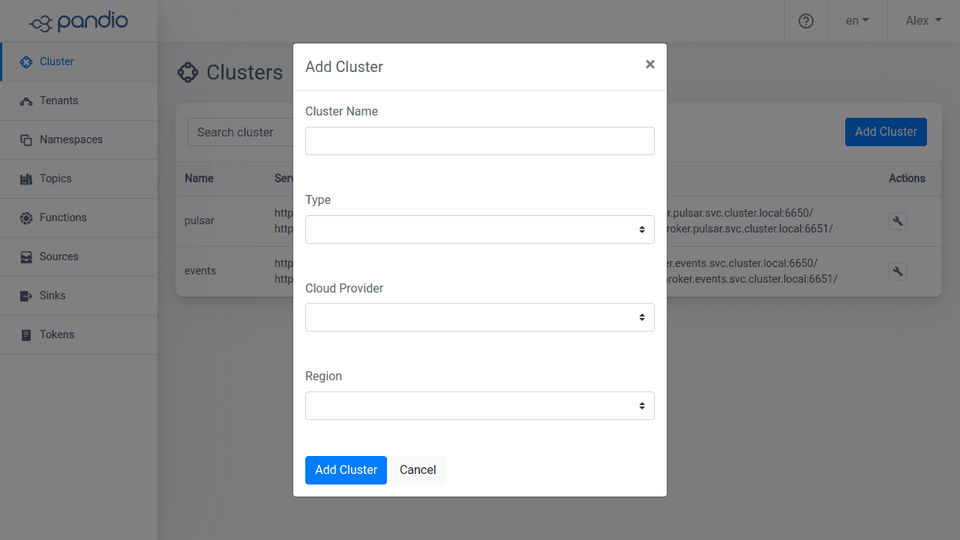Go to Tokens menu item
The height and width of the screenshot is (540, 960).
point(79,335)
